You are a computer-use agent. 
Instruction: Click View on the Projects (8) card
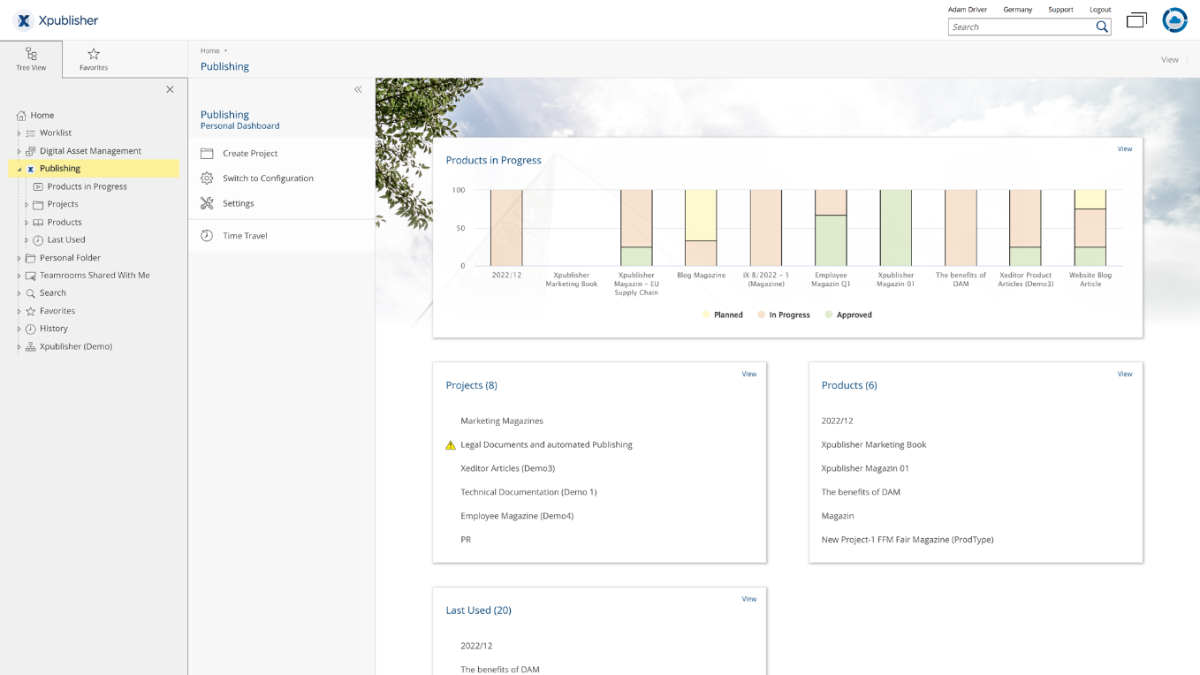click(x=749, y=374)
